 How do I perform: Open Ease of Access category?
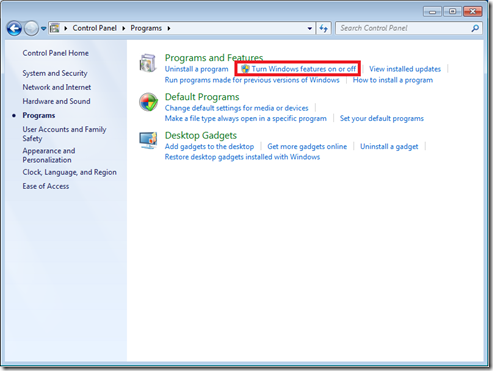pyautogui.click(x=46, y=186)
